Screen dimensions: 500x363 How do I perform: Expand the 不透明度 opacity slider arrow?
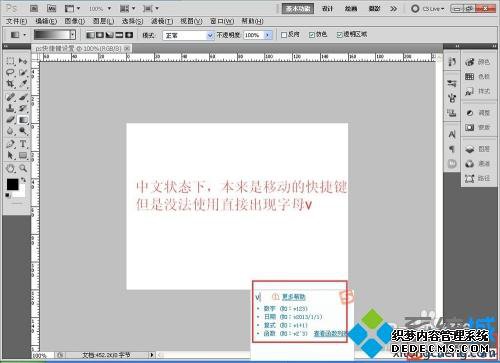268,35
